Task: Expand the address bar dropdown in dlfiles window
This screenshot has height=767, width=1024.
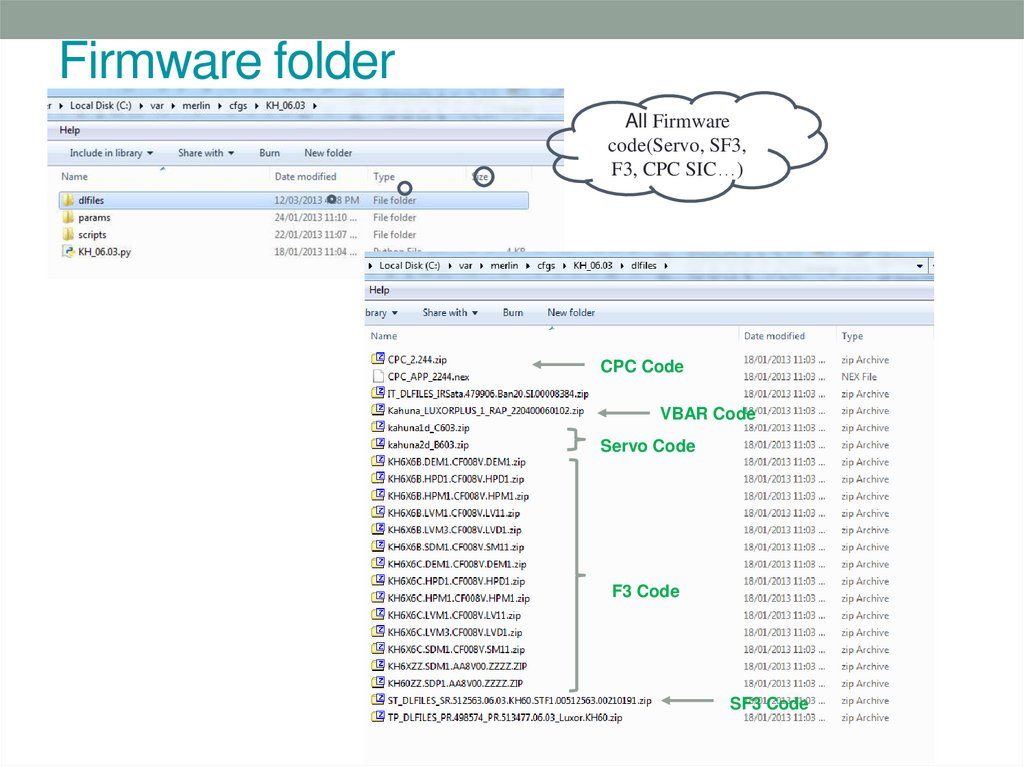Action: [919, 265]
